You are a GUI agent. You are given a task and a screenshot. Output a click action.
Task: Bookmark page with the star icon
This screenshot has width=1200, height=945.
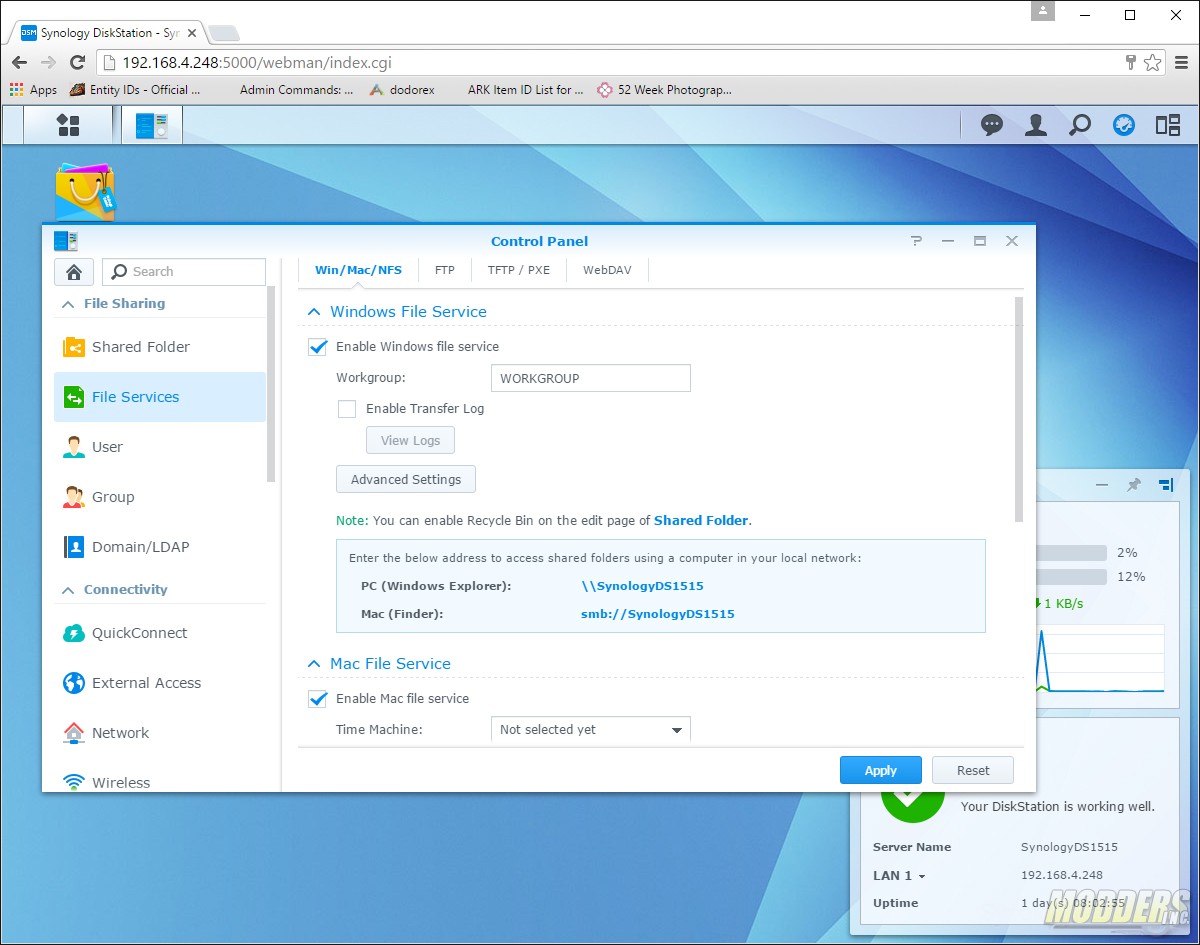coord(1153,62)
